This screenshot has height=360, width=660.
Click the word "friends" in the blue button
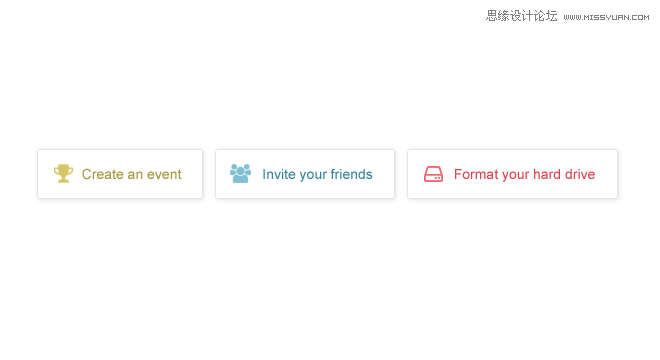pos(351,174)
